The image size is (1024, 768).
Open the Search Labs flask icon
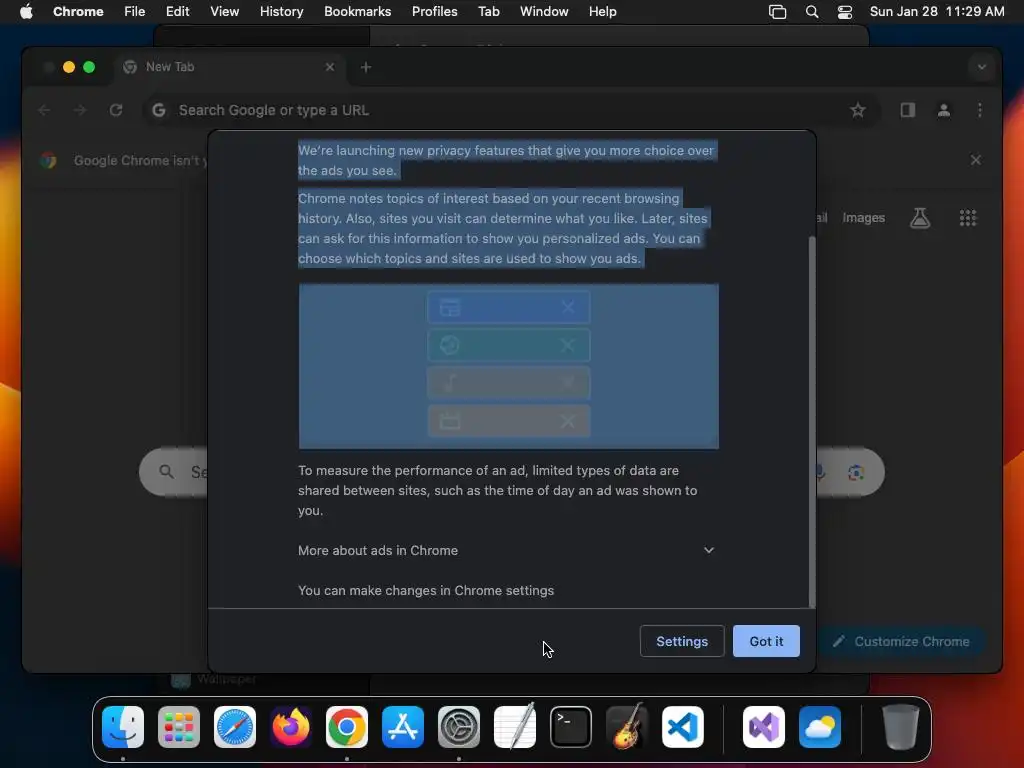pos(920,218)
